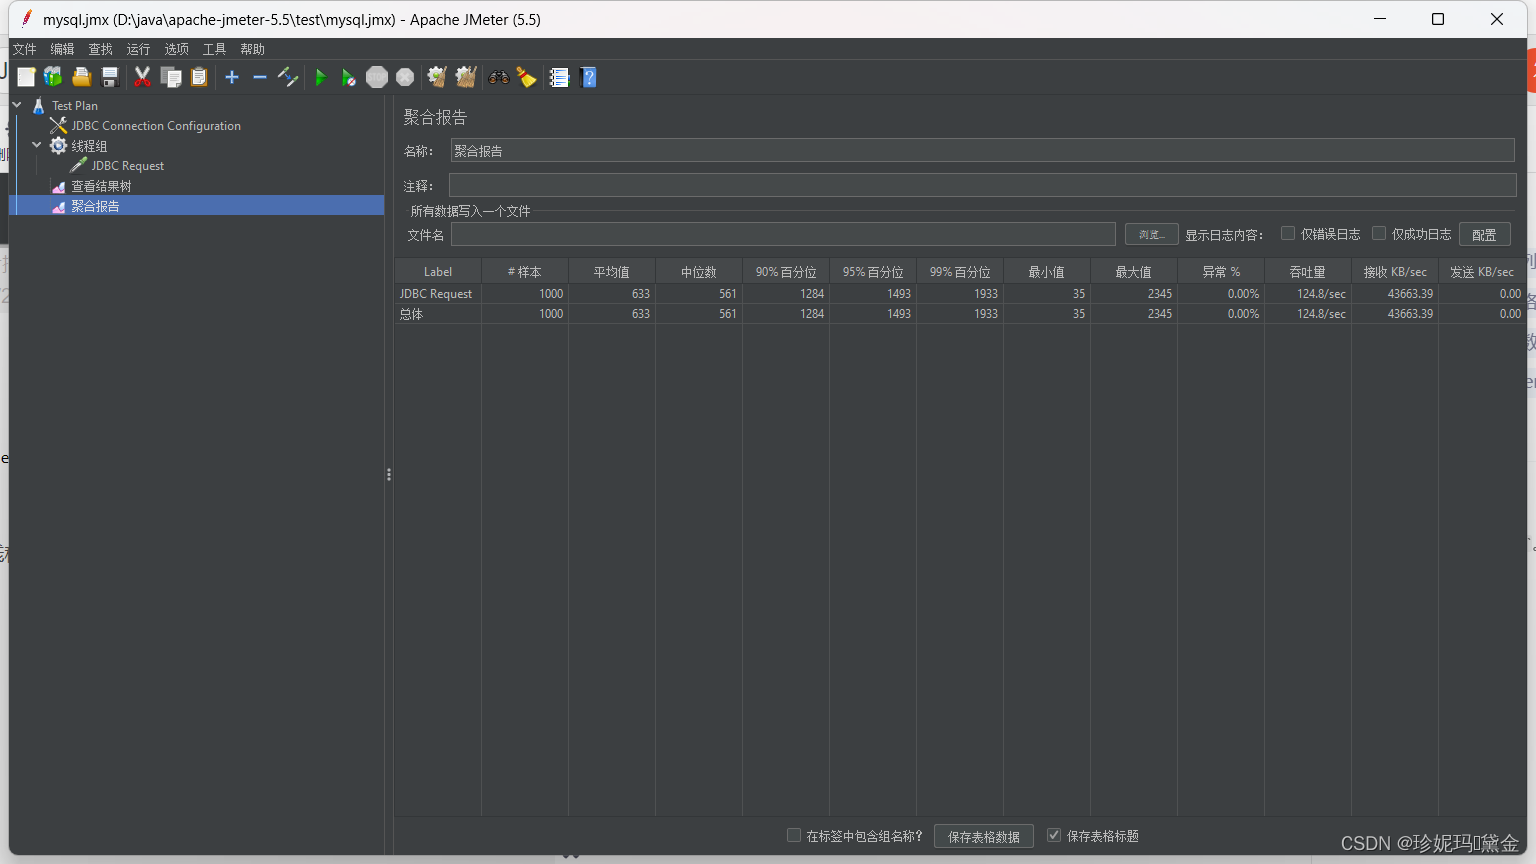Open the function helper dialog icon

(559, 77)
